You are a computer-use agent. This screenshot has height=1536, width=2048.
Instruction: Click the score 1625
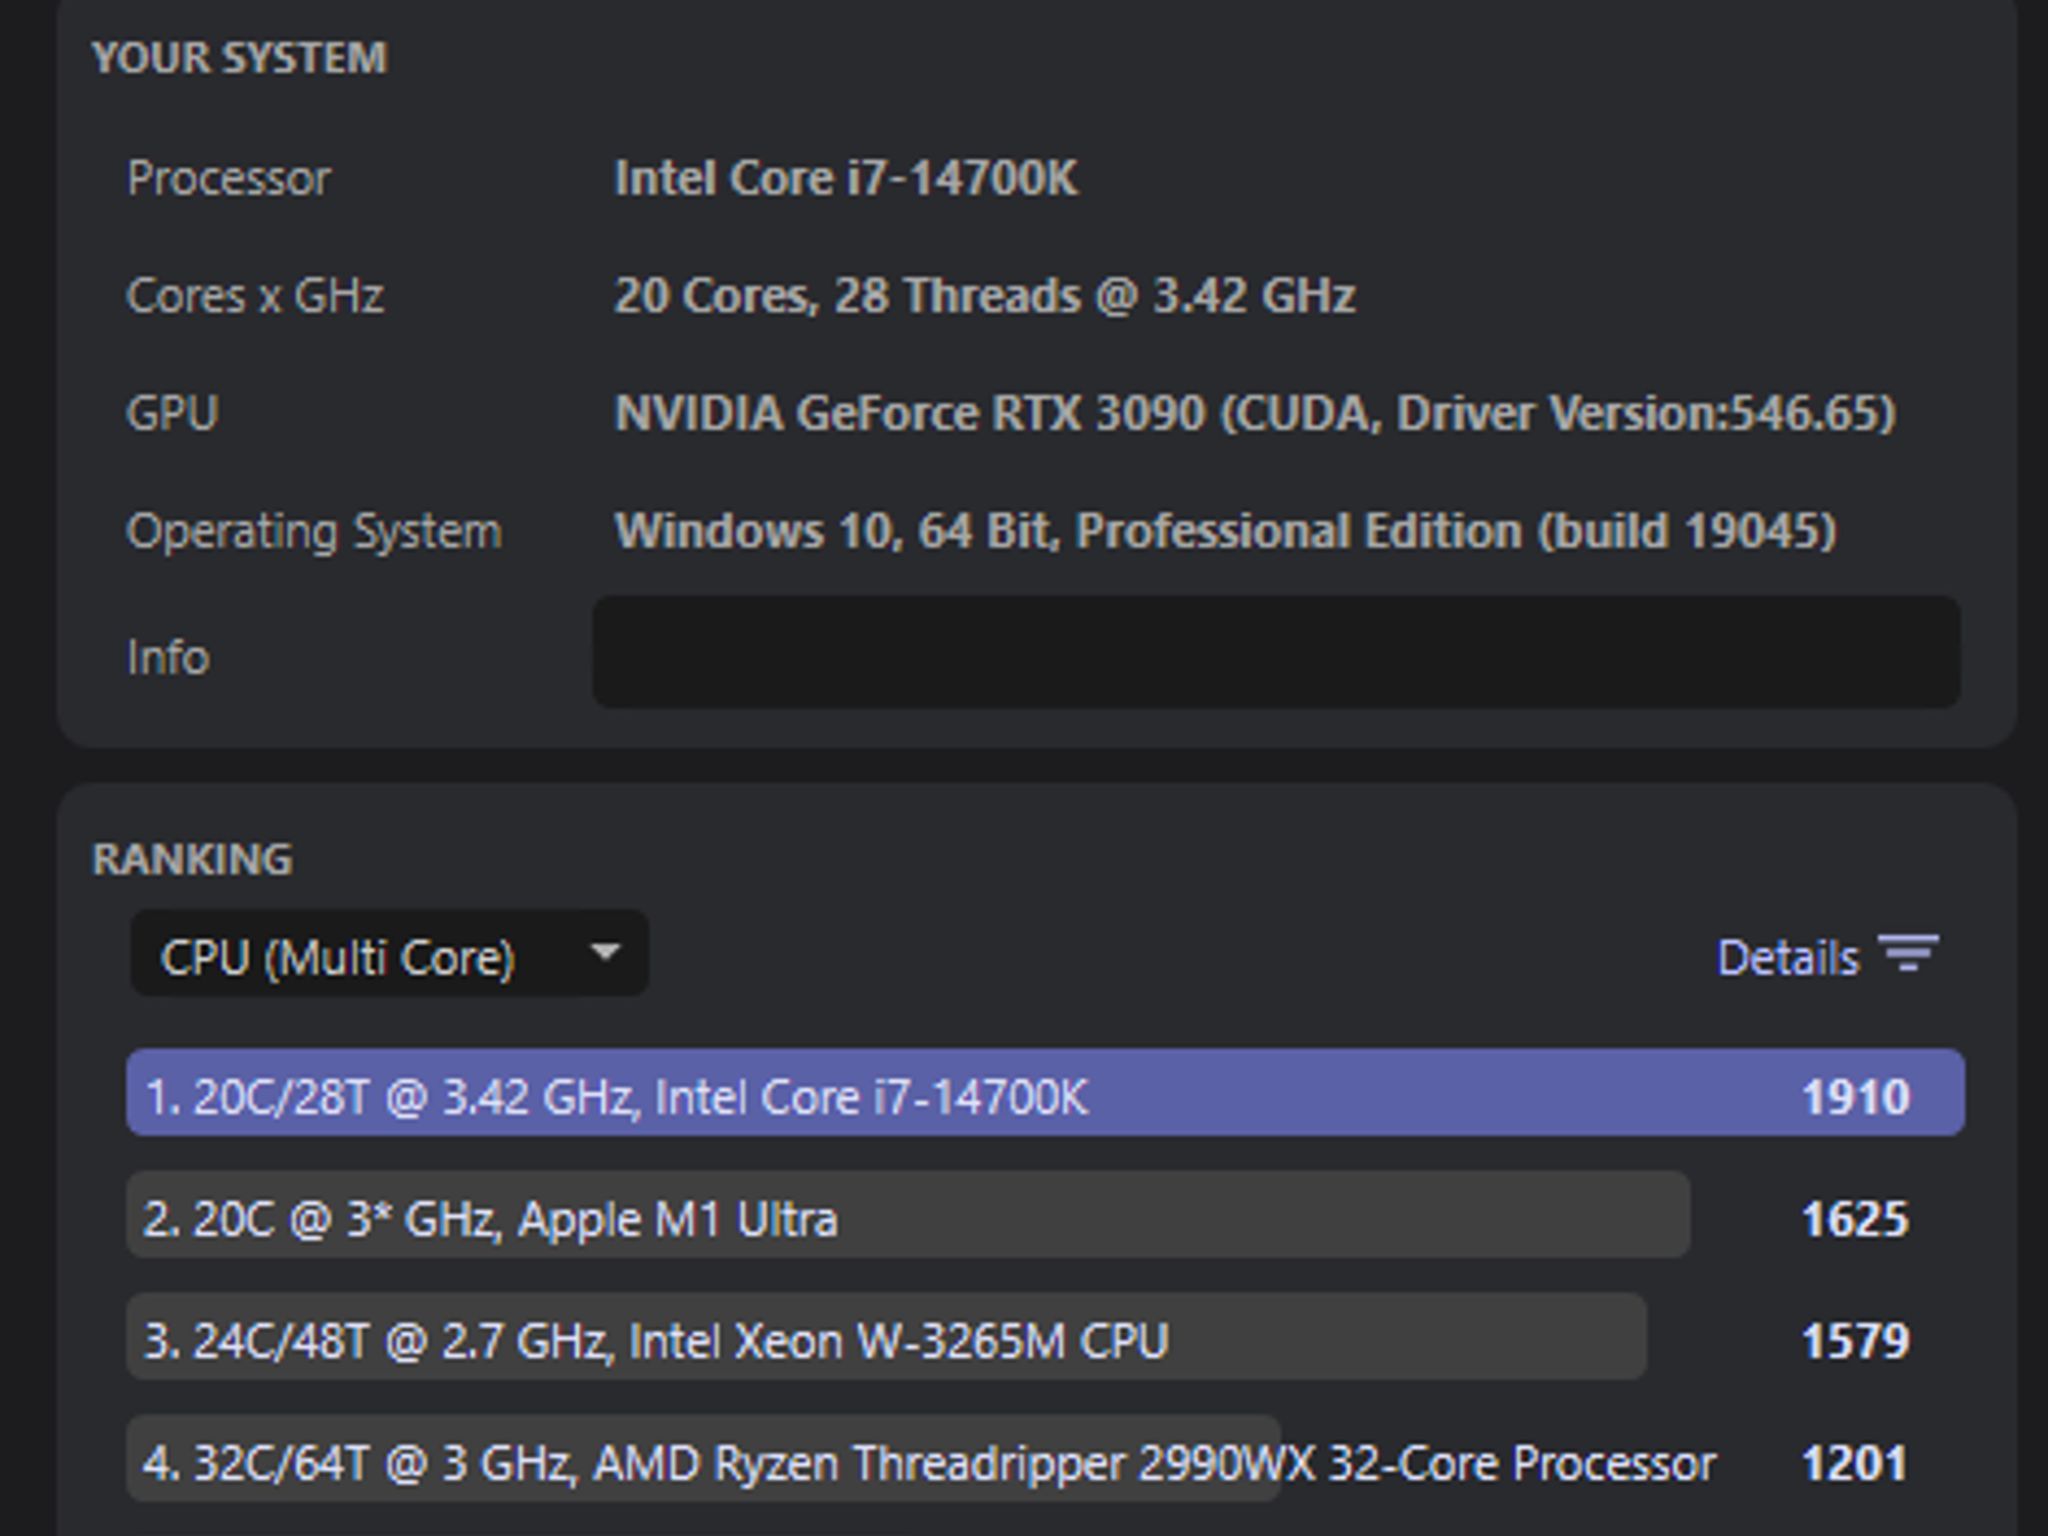[x=1855, y=1219]
